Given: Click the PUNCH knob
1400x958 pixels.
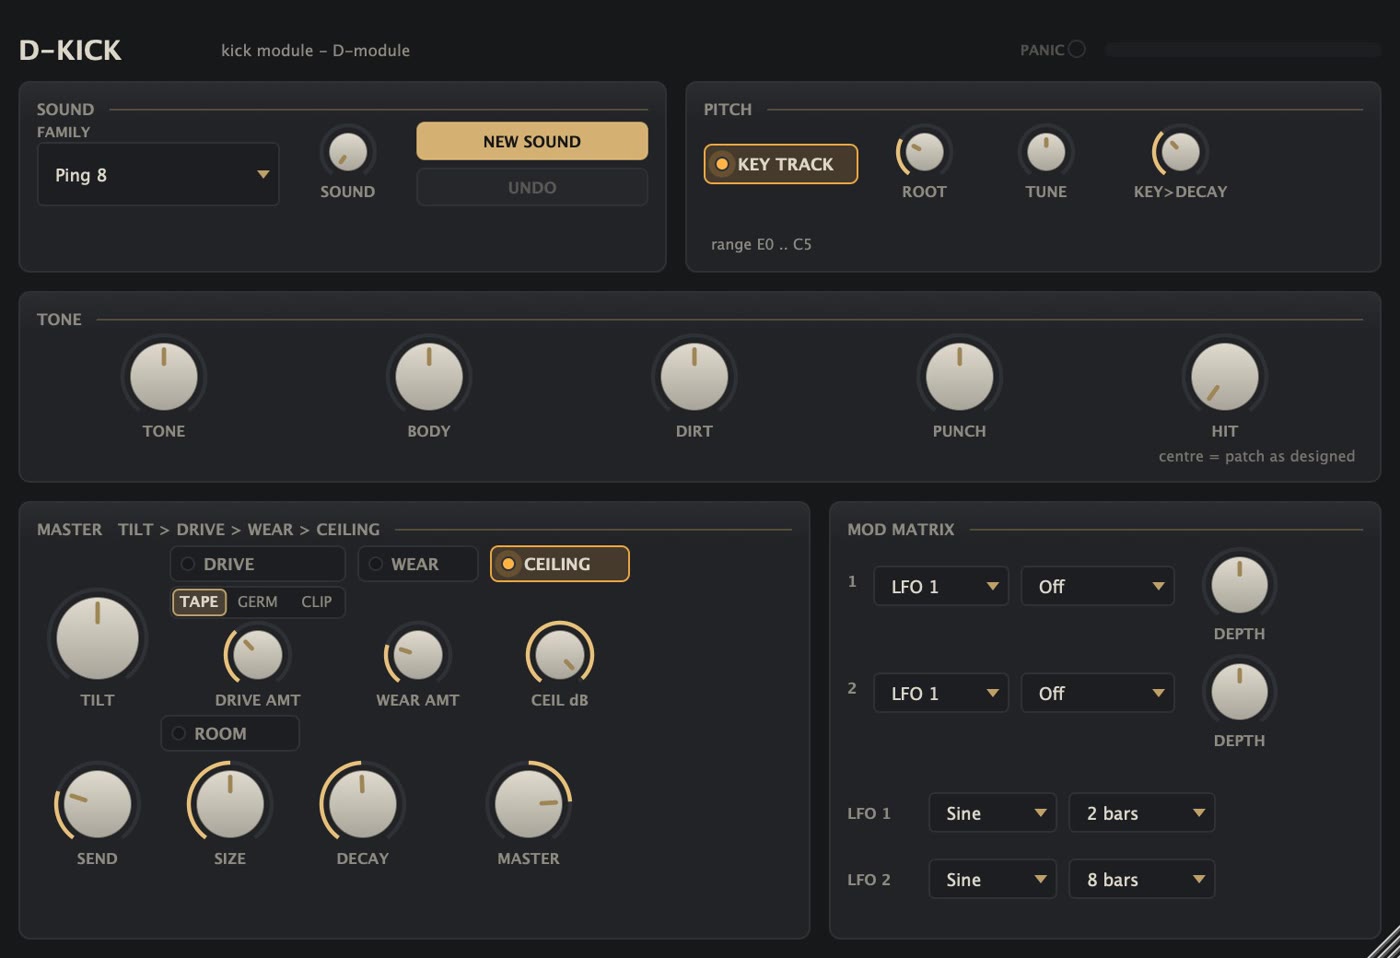Looking at the screenshot, I should (x=959, y=376).
